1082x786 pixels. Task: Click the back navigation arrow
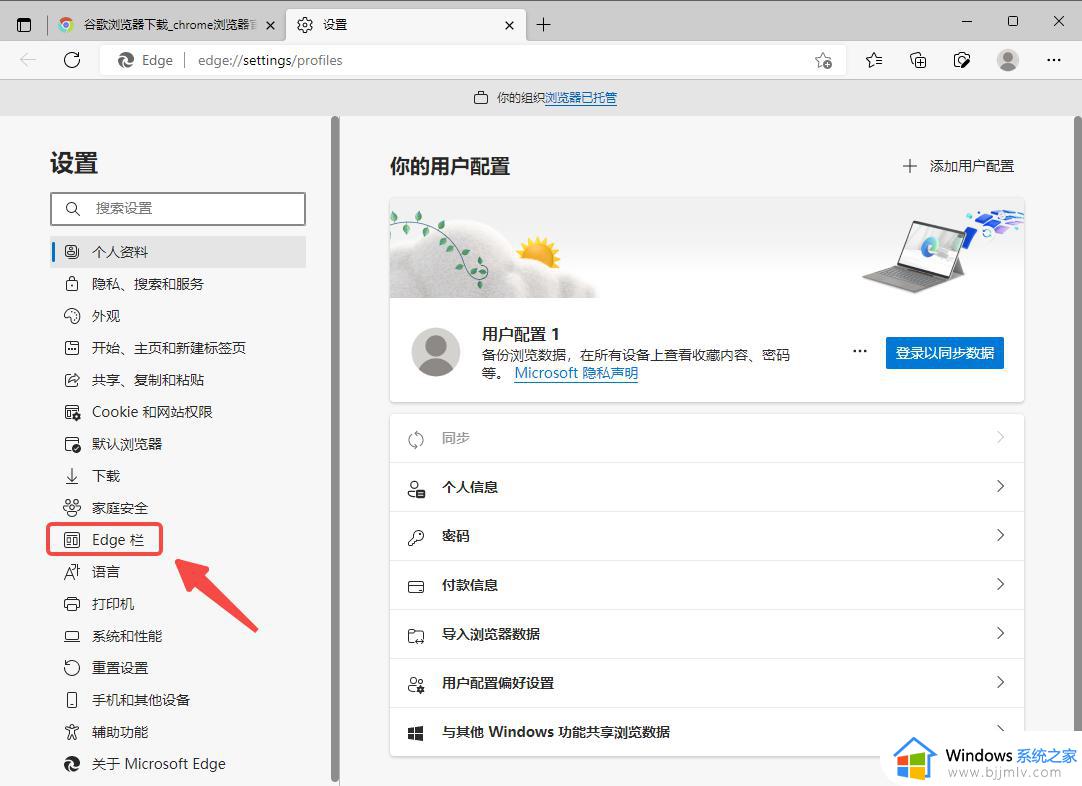pos(28,60)
